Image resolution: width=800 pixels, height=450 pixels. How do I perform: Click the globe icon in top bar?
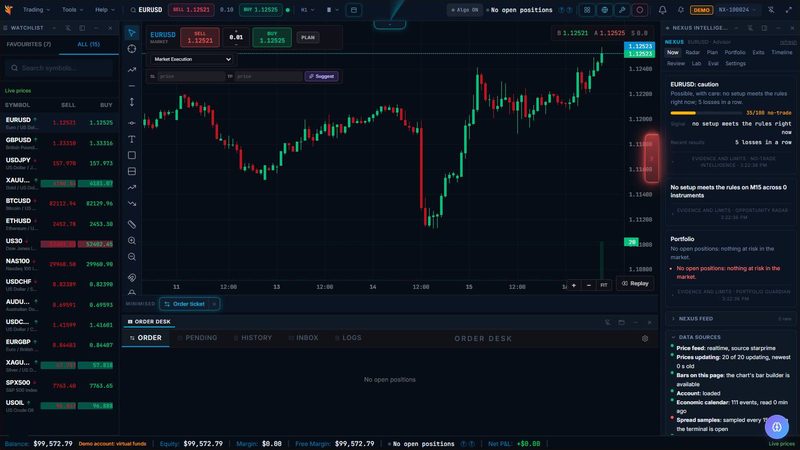click(605, 10)
